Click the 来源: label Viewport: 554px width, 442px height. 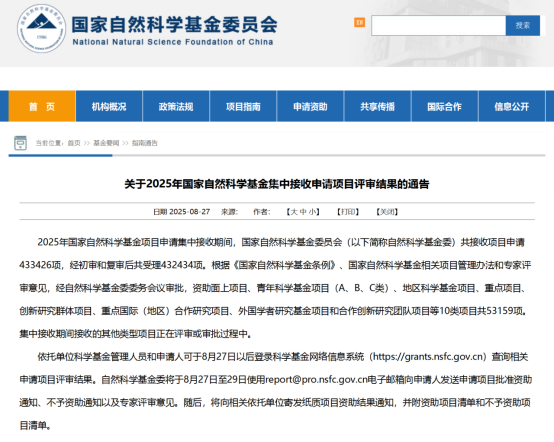coord(230,212)
